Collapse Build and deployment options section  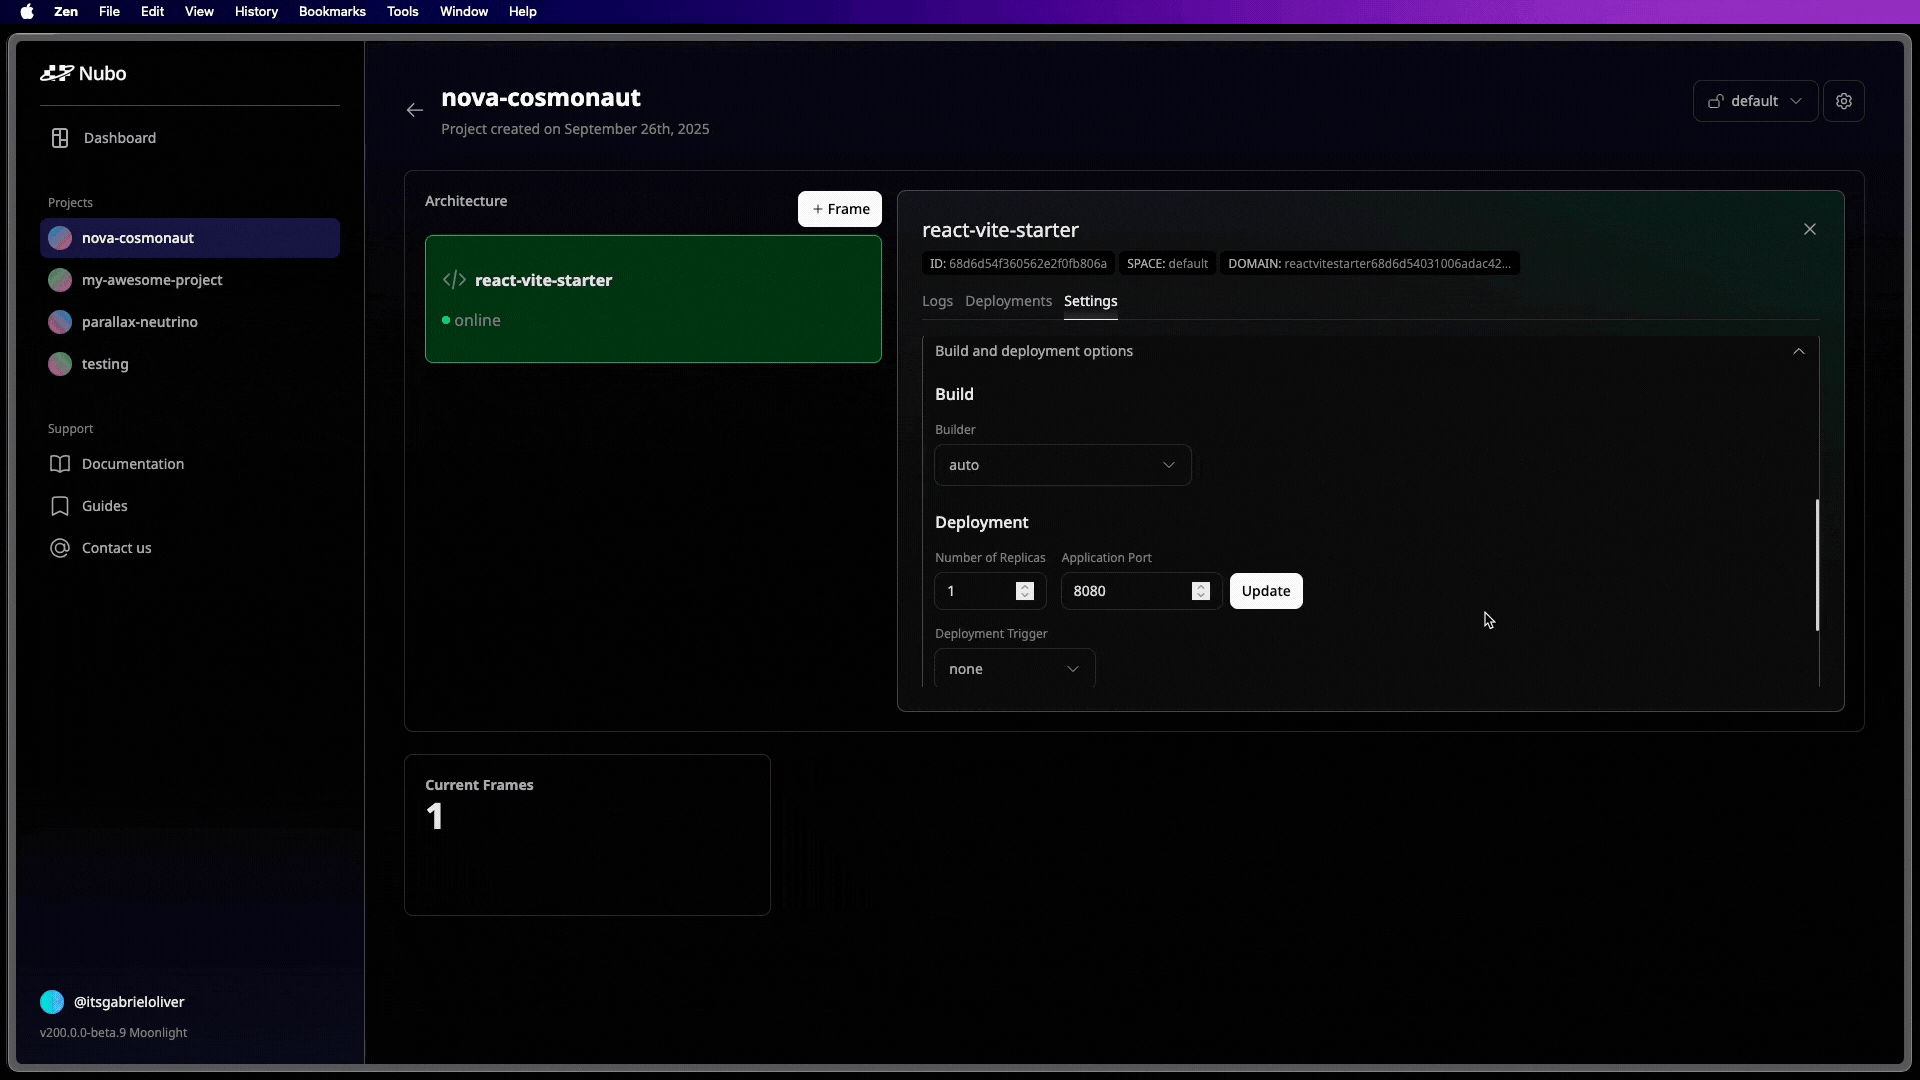1799,351
